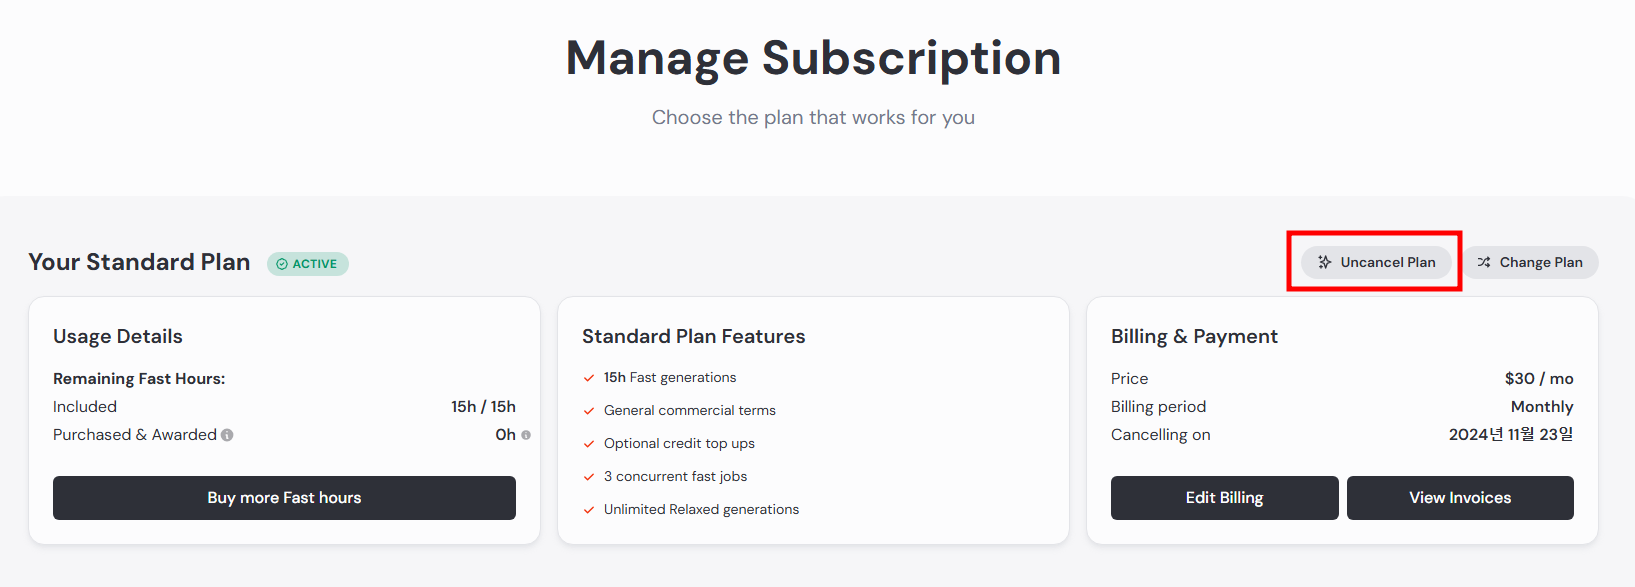This screenshot has width=1635, height=587.
Task: Click the Buy more Fast hours button
Action: 284,497
